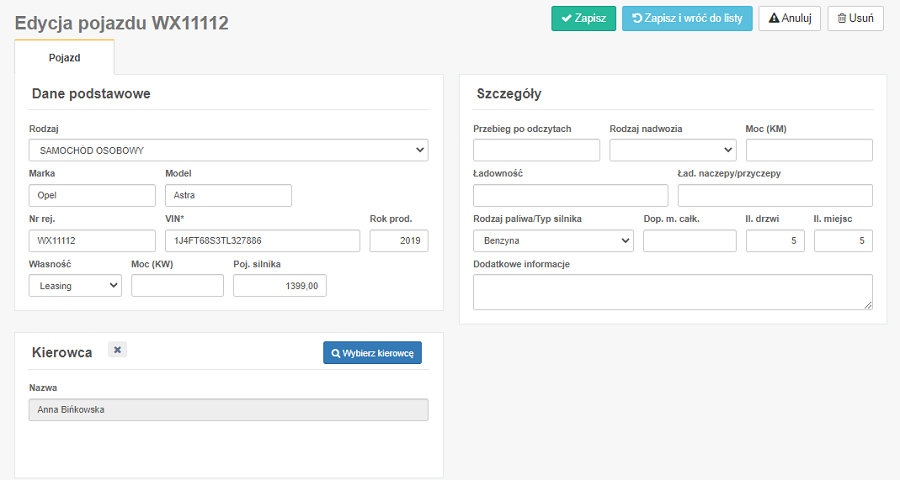
Task: Delete the vehicle with the Usuń trash button
Action: pyautogui.click(x=855, y=18)
